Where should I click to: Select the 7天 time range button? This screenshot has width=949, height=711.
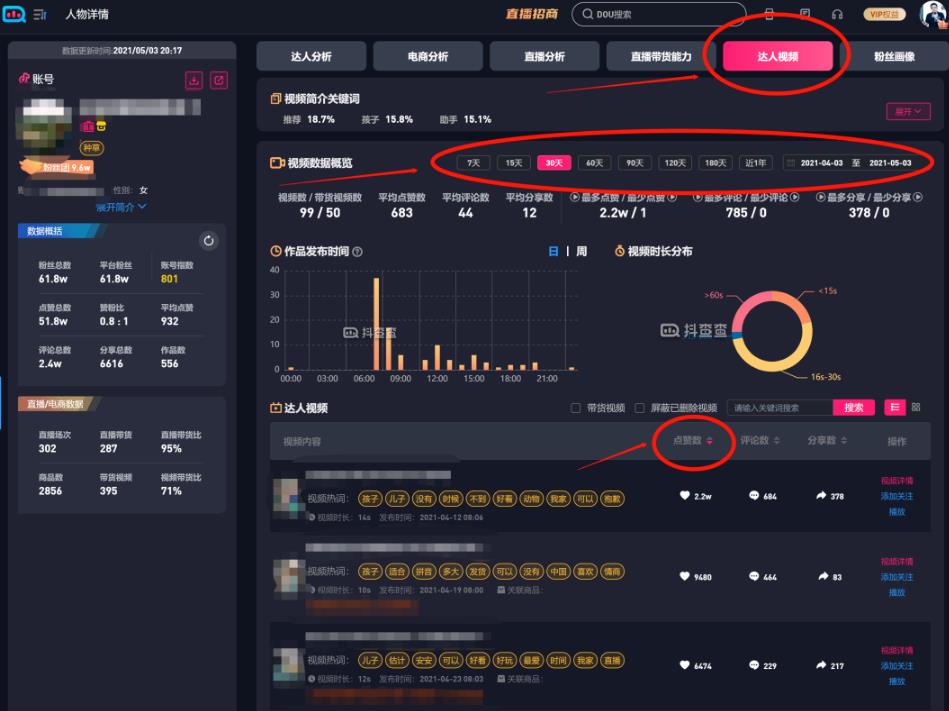click(x=473, y=163)
